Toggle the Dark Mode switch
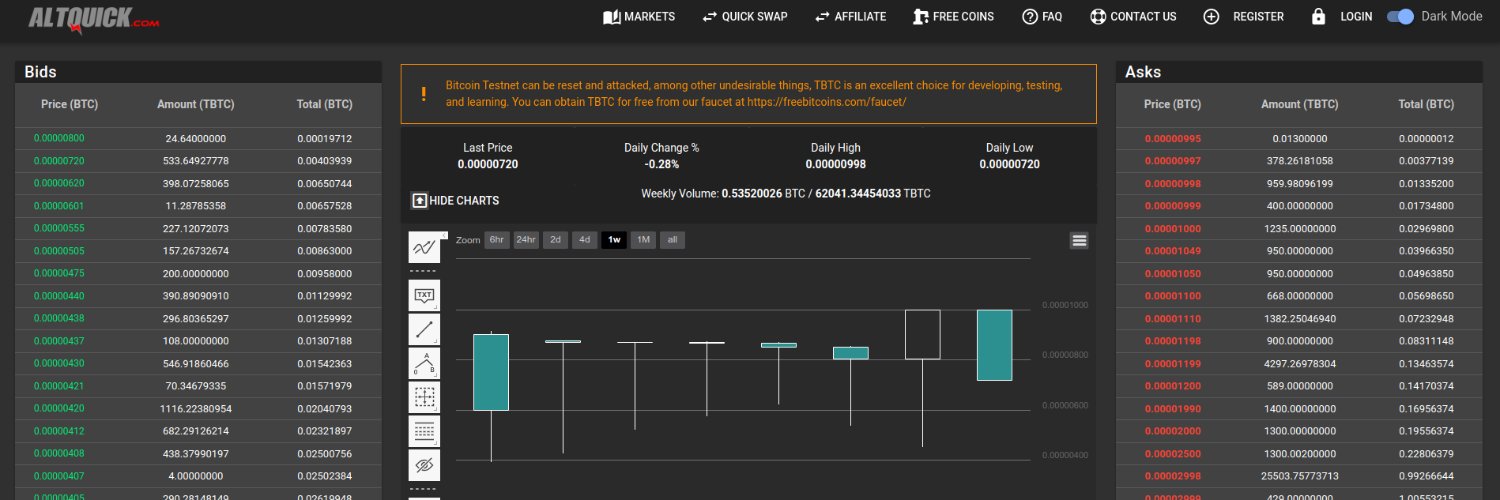This screenshot has height=500, width=1500. pyautogui.click(x=1400, y=17)
